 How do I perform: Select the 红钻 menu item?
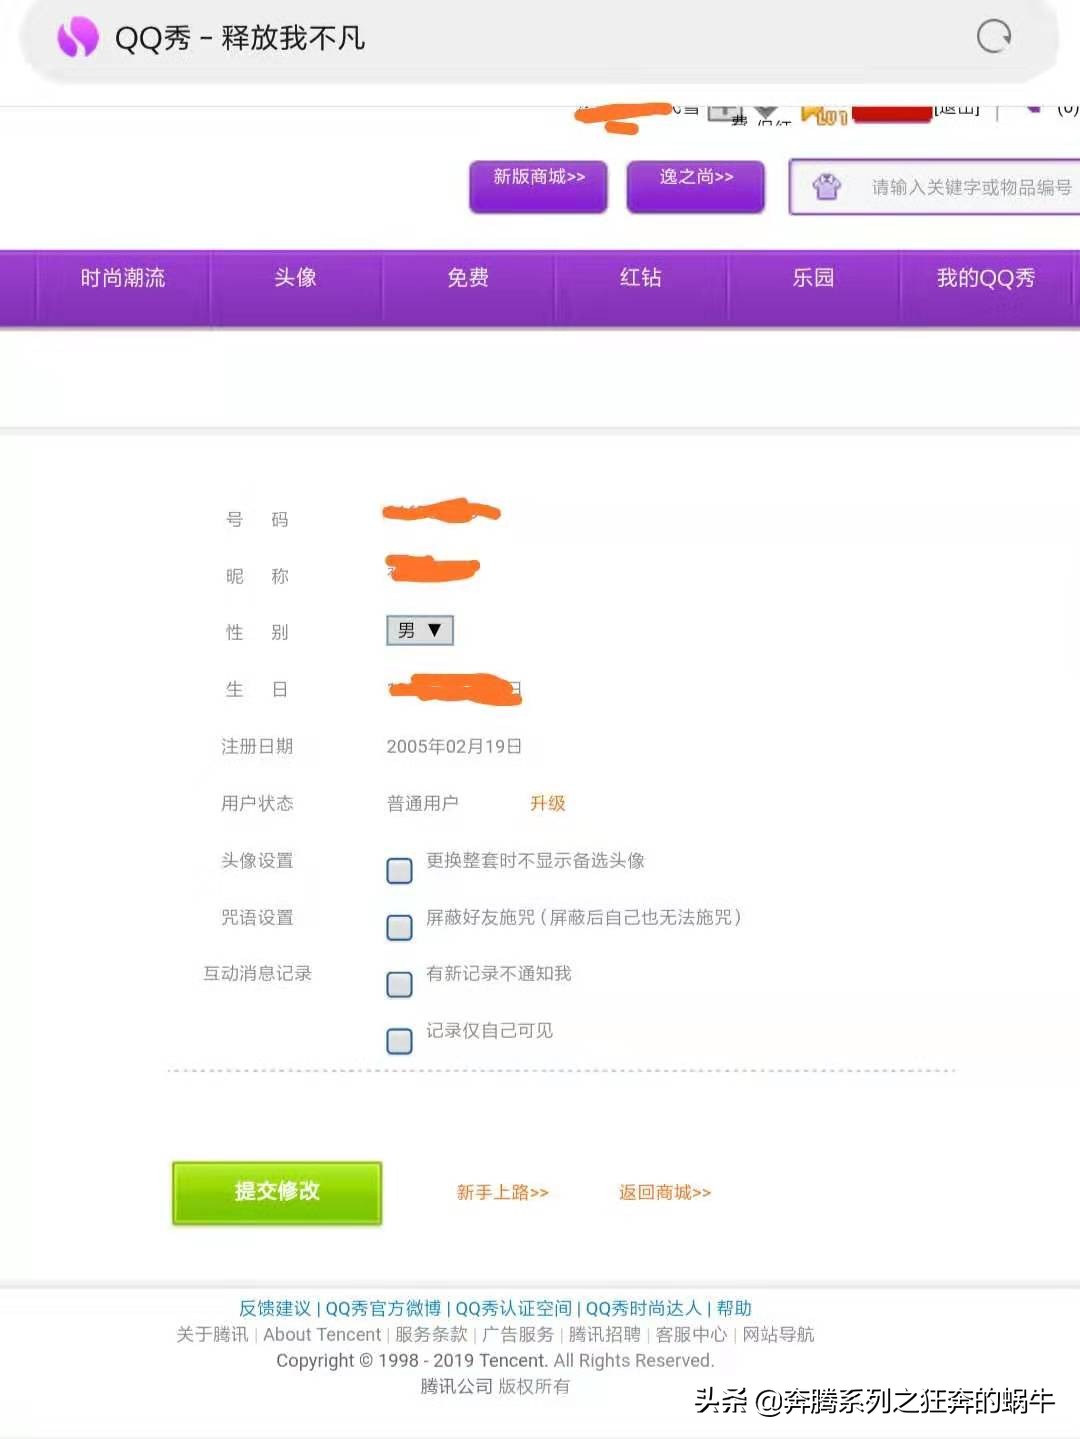[639, 279]
